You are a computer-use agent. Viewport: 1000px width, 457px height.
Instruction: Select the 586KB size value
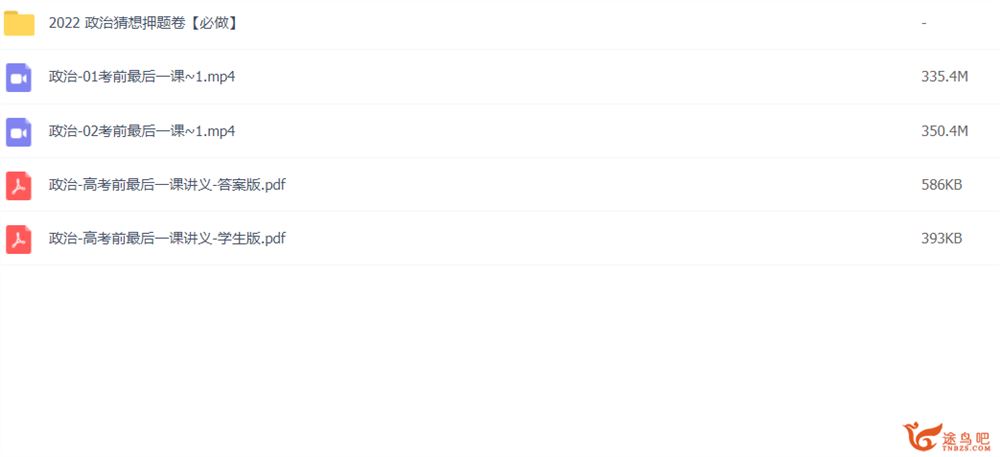pos(941,185)
